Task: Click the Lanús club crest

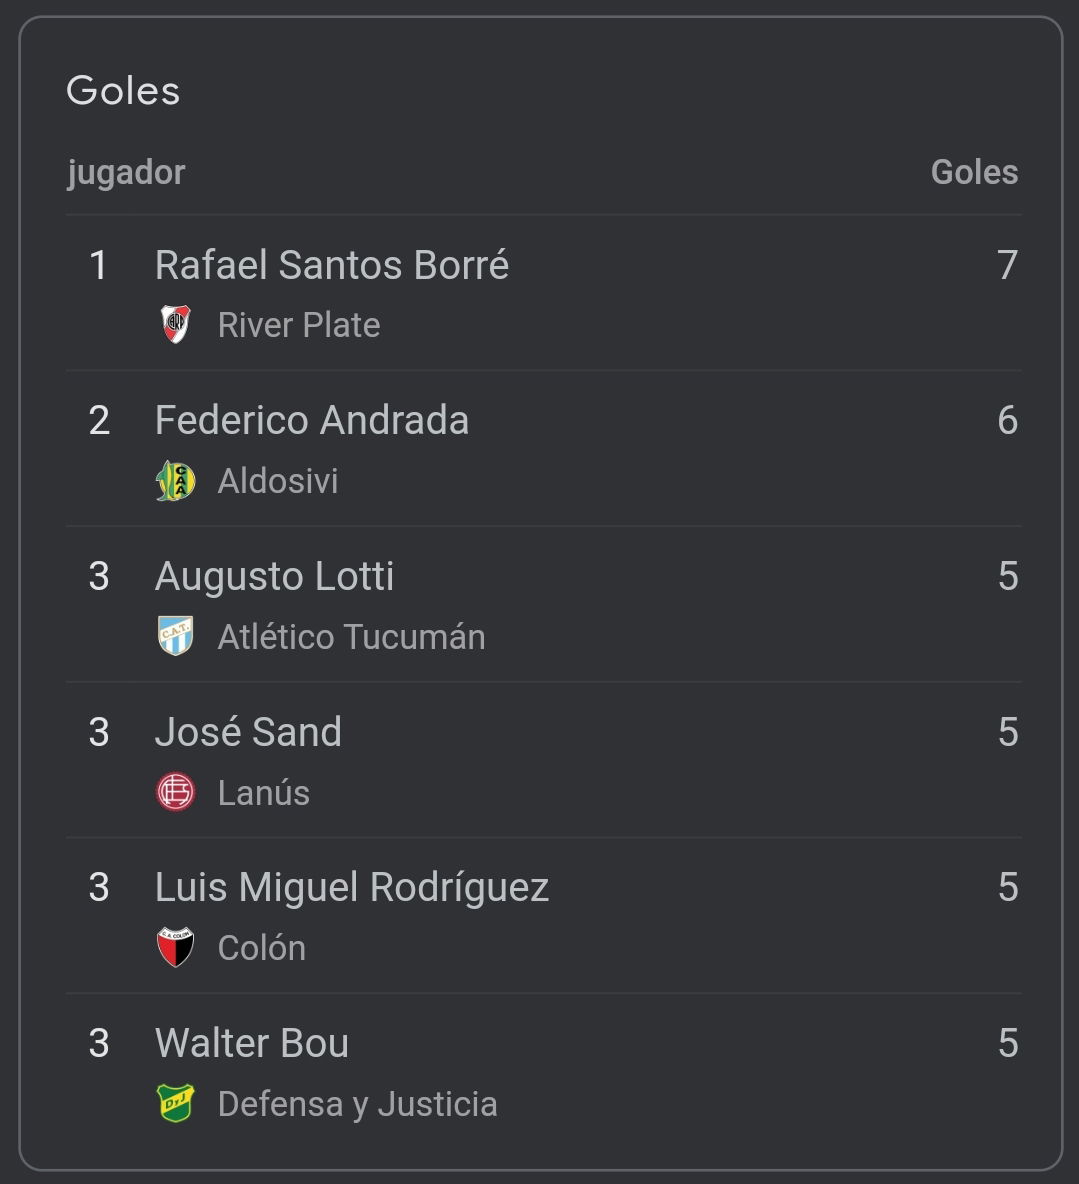Action: [x=175, y=792]
